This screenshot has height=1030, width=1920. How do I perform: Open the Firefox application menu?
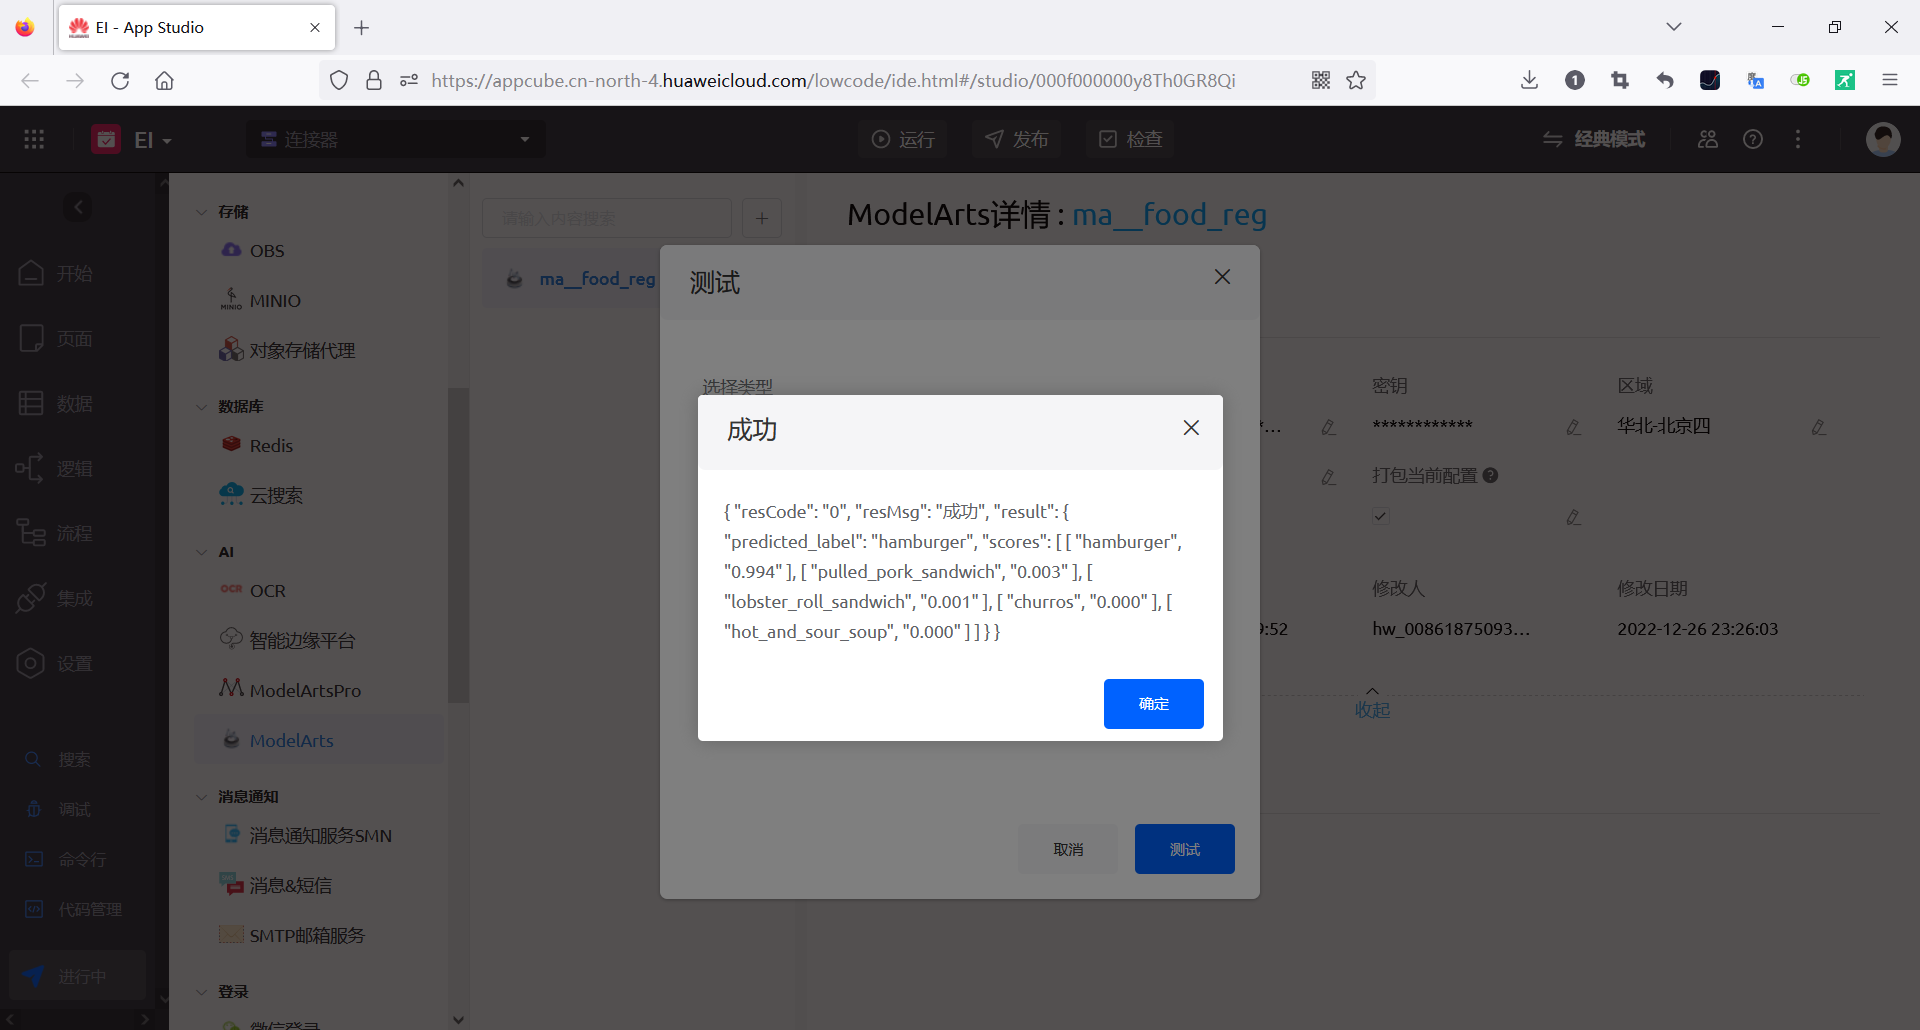pos(1890,81)
